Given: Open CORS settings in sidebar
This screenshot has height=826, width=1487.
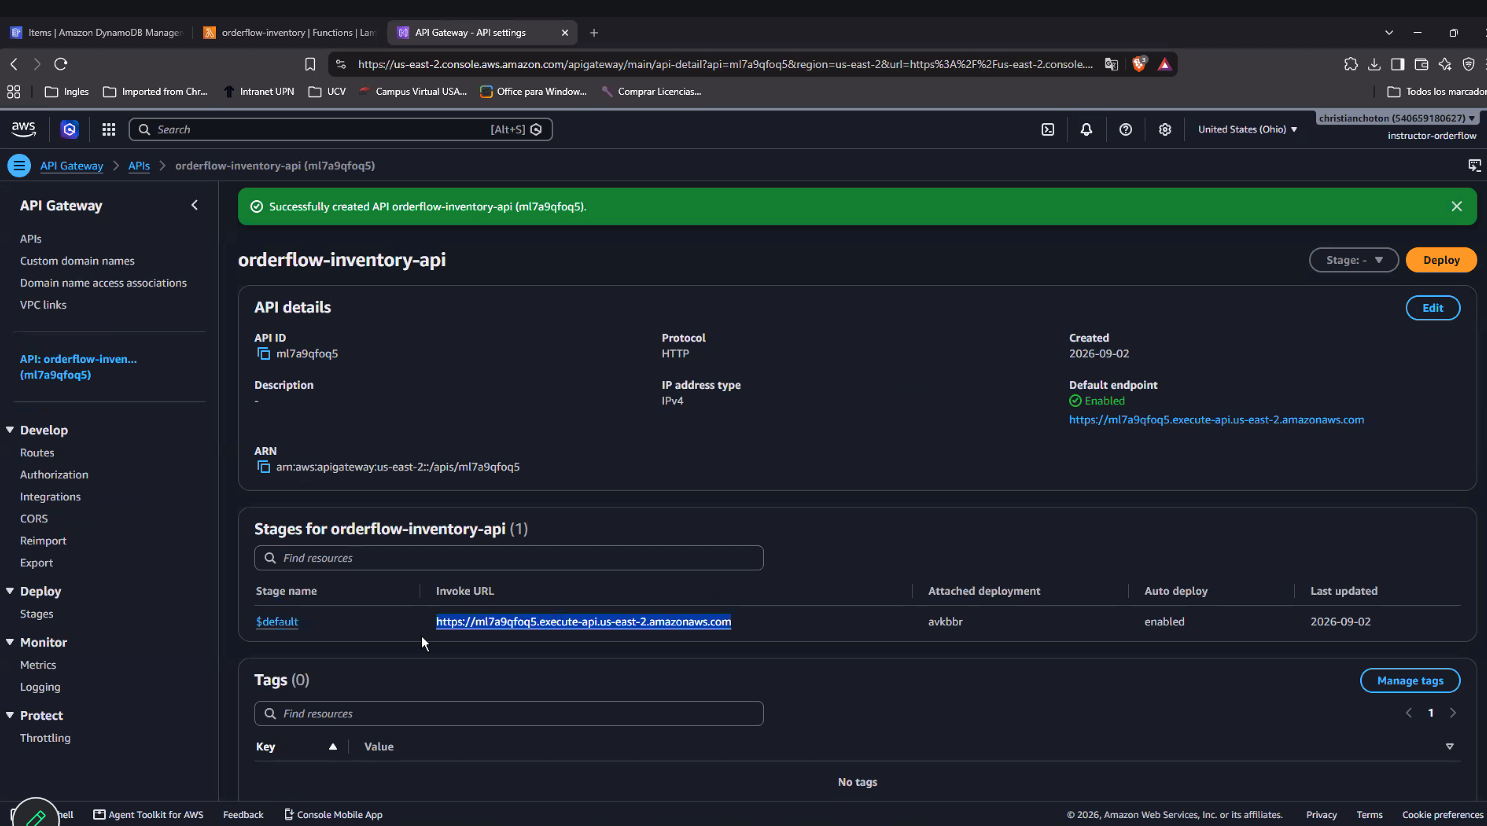Looking at the screenshot, I should [34, 519].
